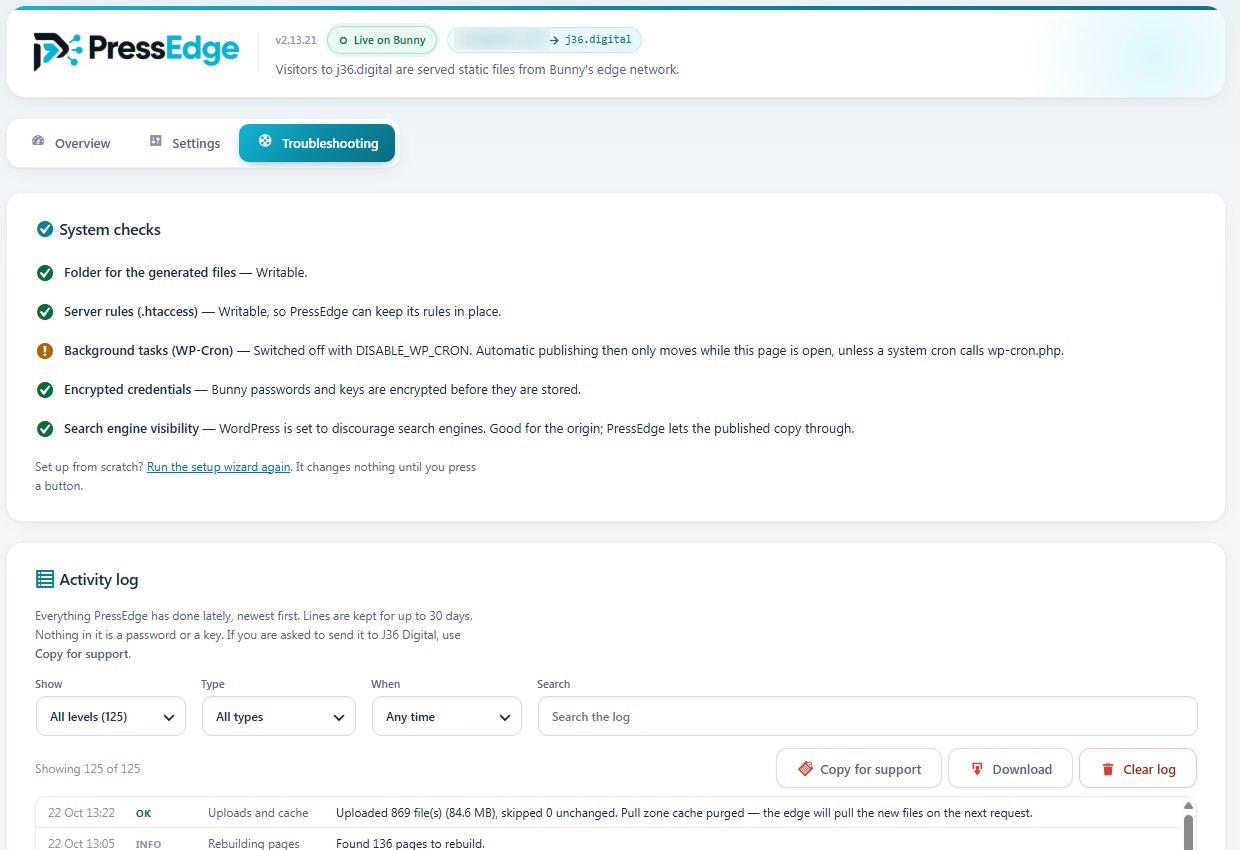Click the Rebuilding pages log type
1240x850 pixels.
254,844
